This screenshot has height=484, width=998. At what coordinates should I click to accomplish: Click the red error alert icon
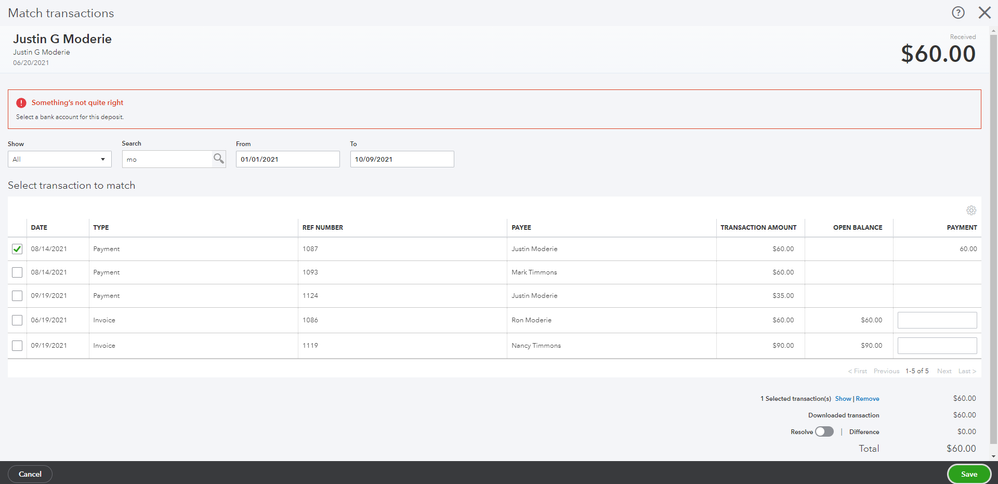22,103
